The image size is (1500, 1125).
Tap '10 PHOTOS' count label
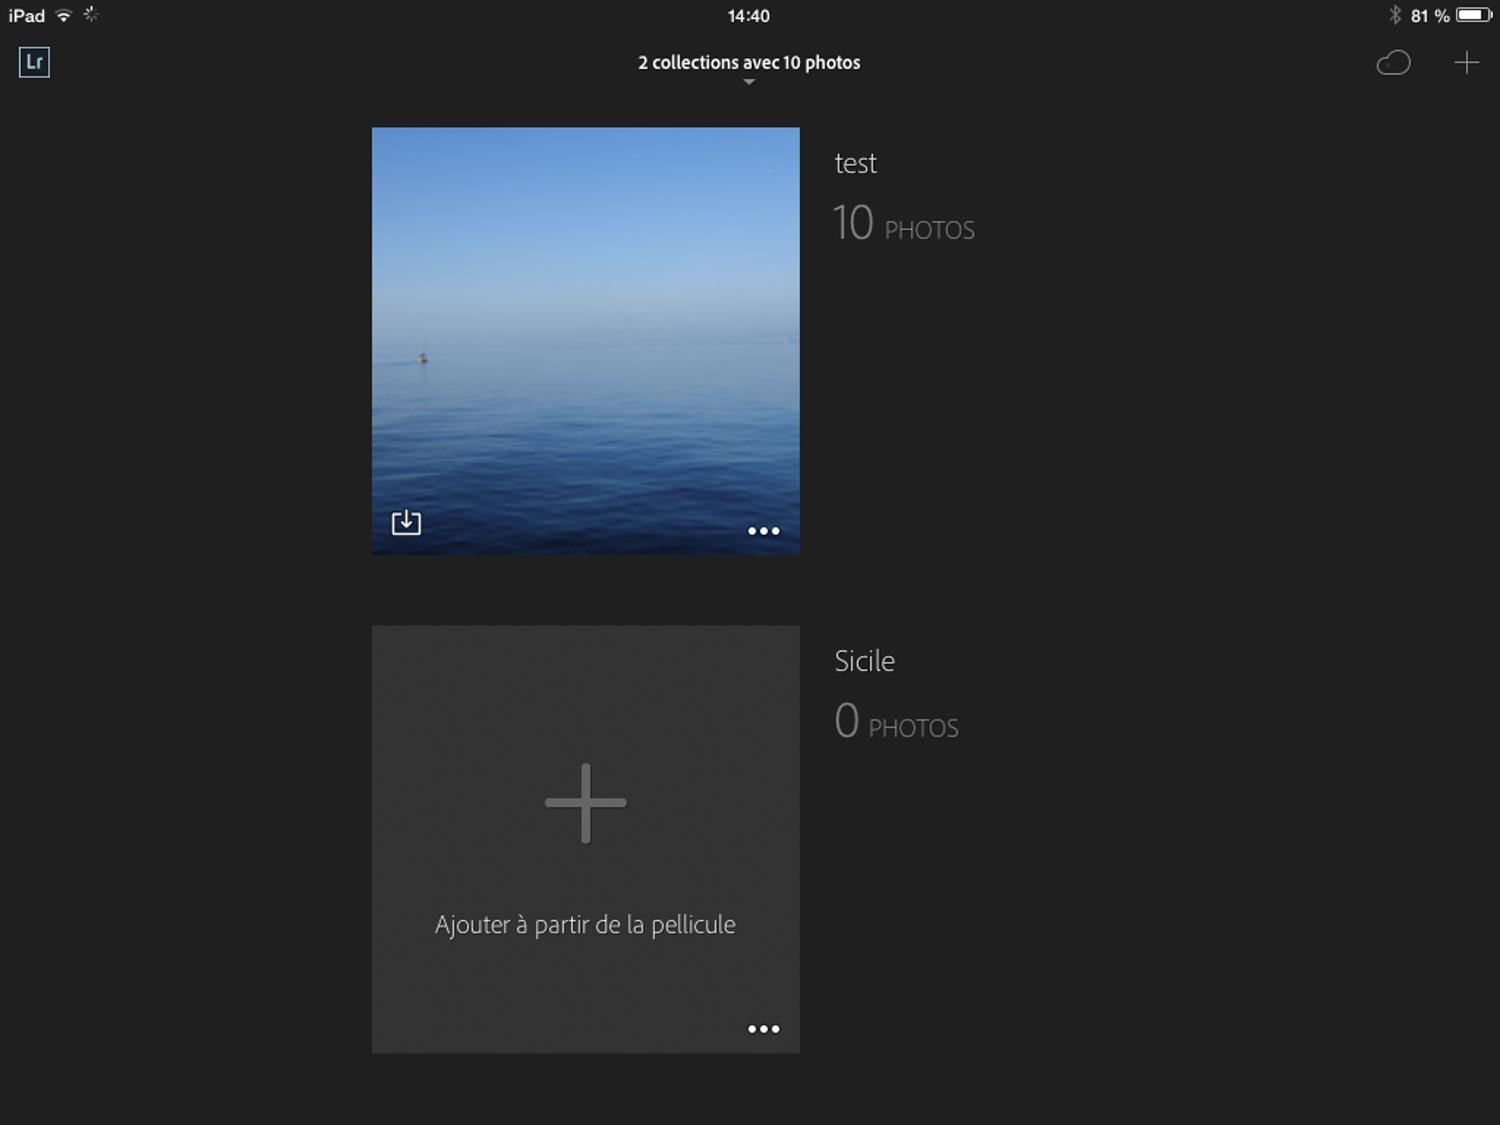click(x=904, y=223)
